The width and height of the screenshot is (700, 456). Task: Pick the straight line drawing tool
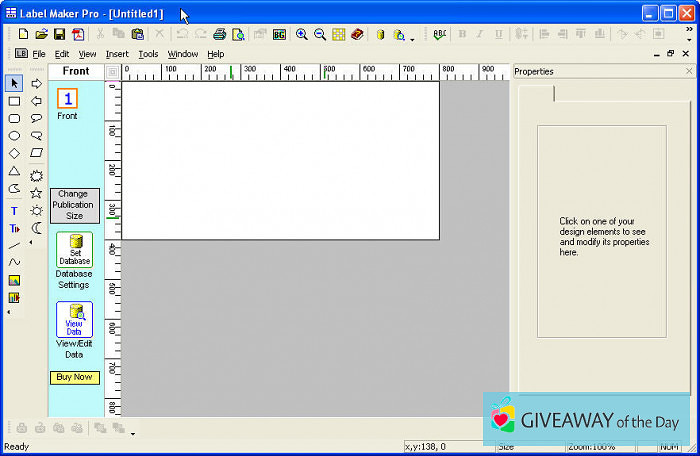coord(14,245)
